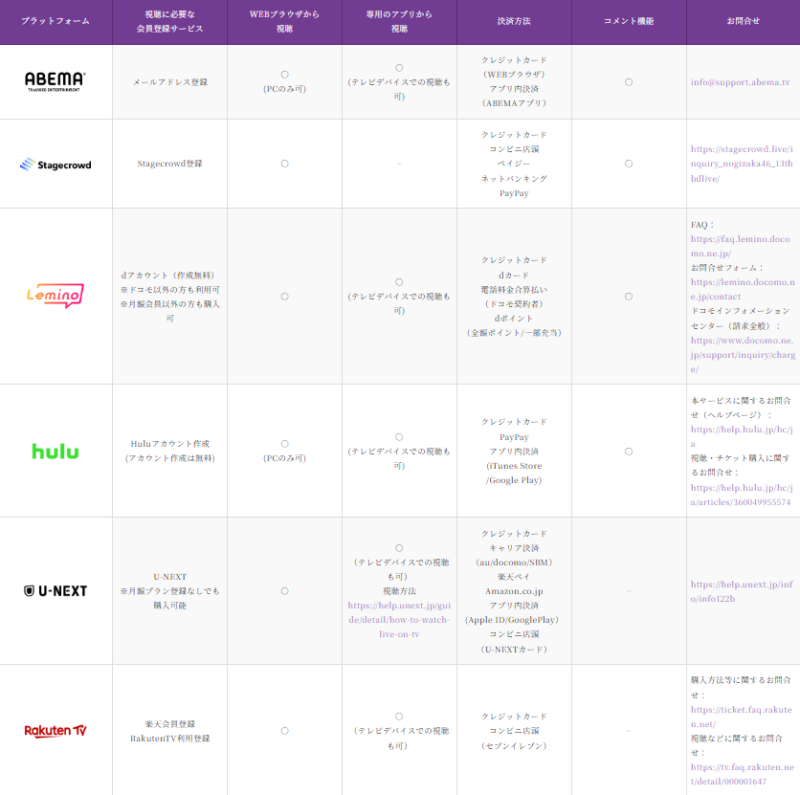Viewport: 800px width, 795px height.
Task: Open the U-NEXT how-to-watch-live-on-tv guide link
Action: pos(399,619)
